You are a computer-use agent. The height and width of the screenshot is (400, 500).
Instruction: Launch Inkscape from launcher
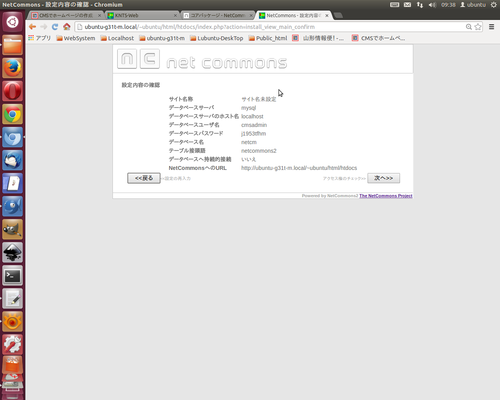tap(12, 252)
